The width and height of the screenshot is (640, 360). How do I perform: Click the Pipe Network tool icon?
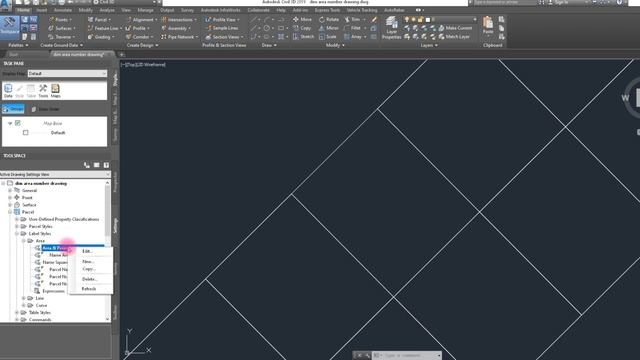point(164,37)
